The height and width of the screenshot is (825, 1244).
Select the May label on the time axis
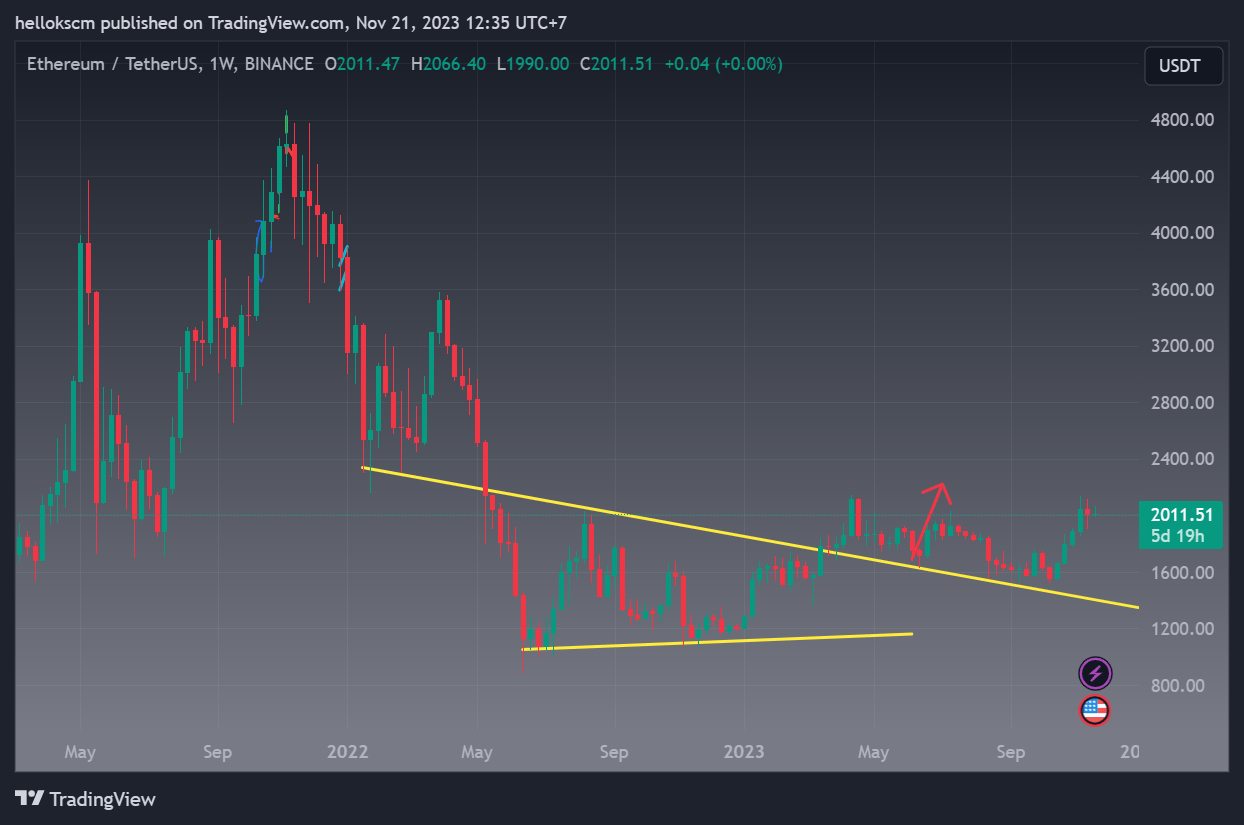point(80,751)
